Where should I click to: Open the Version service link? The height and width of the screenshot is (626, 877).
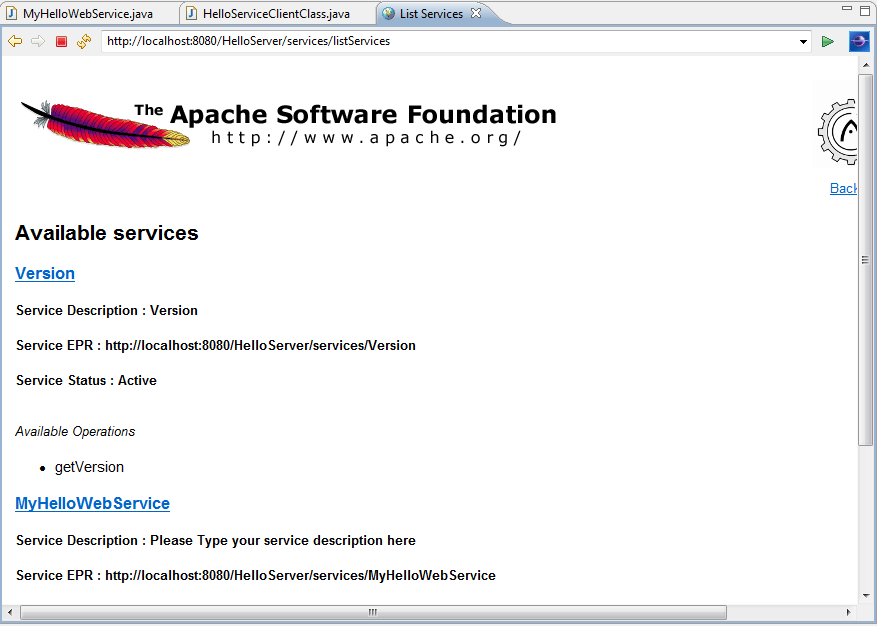pos(45,273)
